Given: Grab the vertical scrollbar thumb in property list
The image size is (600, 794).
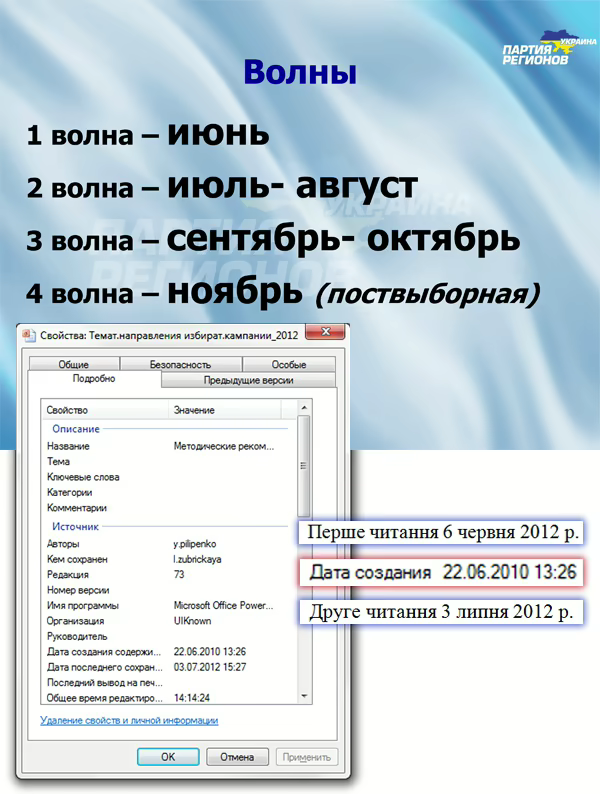Looking at the screenshot, I should click(303, 470).
